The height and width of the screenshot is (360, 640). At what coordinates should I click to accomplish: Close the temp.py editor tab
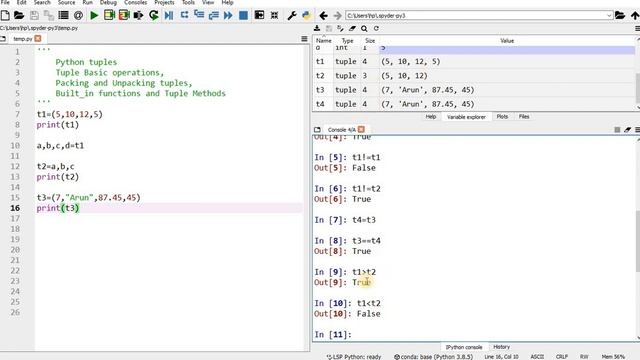38,39
